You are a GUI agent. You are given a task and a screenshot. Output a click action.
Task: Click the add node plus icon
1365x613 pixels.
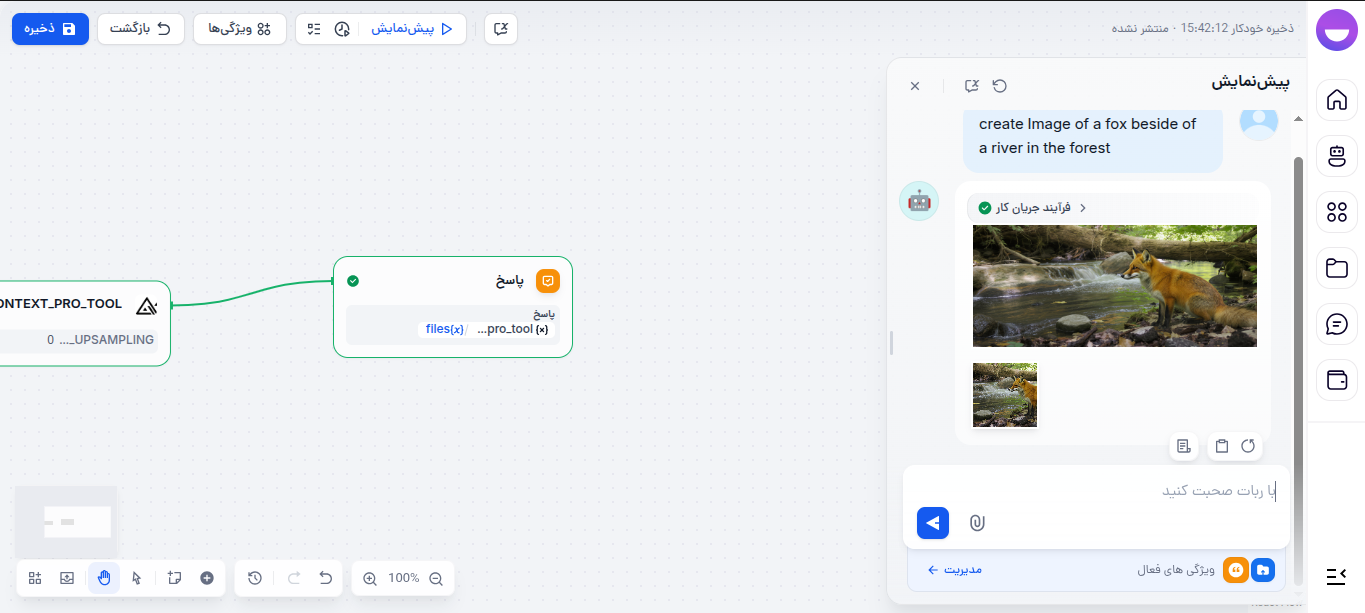(207, 578)
